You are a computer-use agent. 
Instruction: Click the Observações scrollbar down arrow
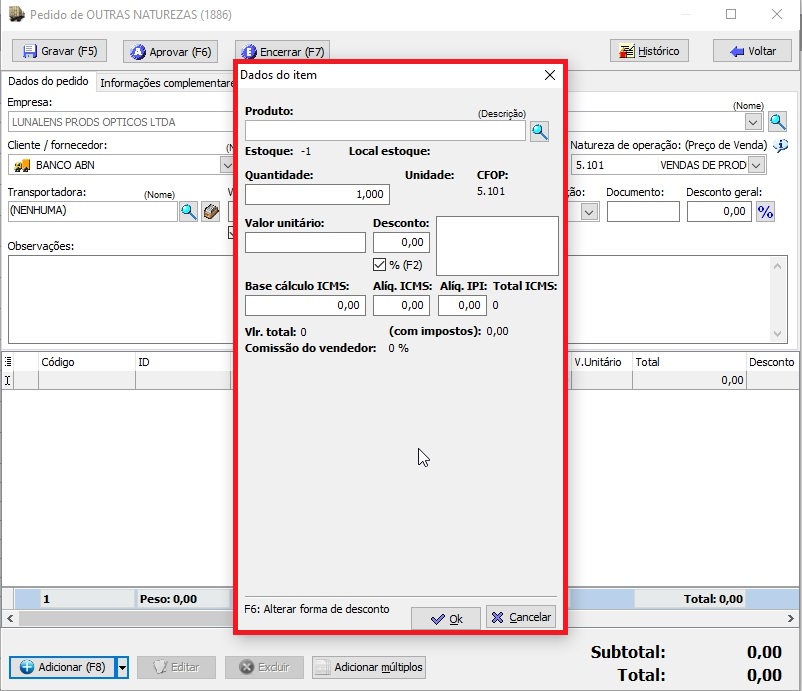tap(777, 334)
